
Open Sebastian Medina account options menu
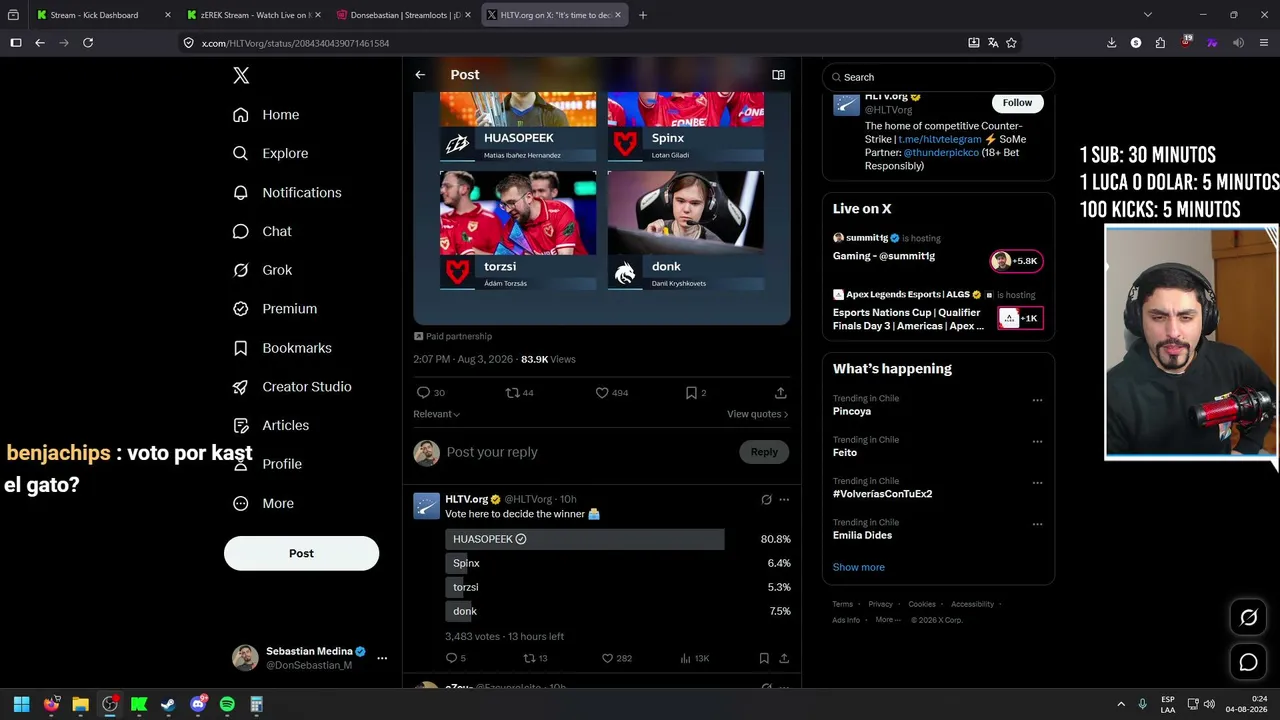click(382, 658)
